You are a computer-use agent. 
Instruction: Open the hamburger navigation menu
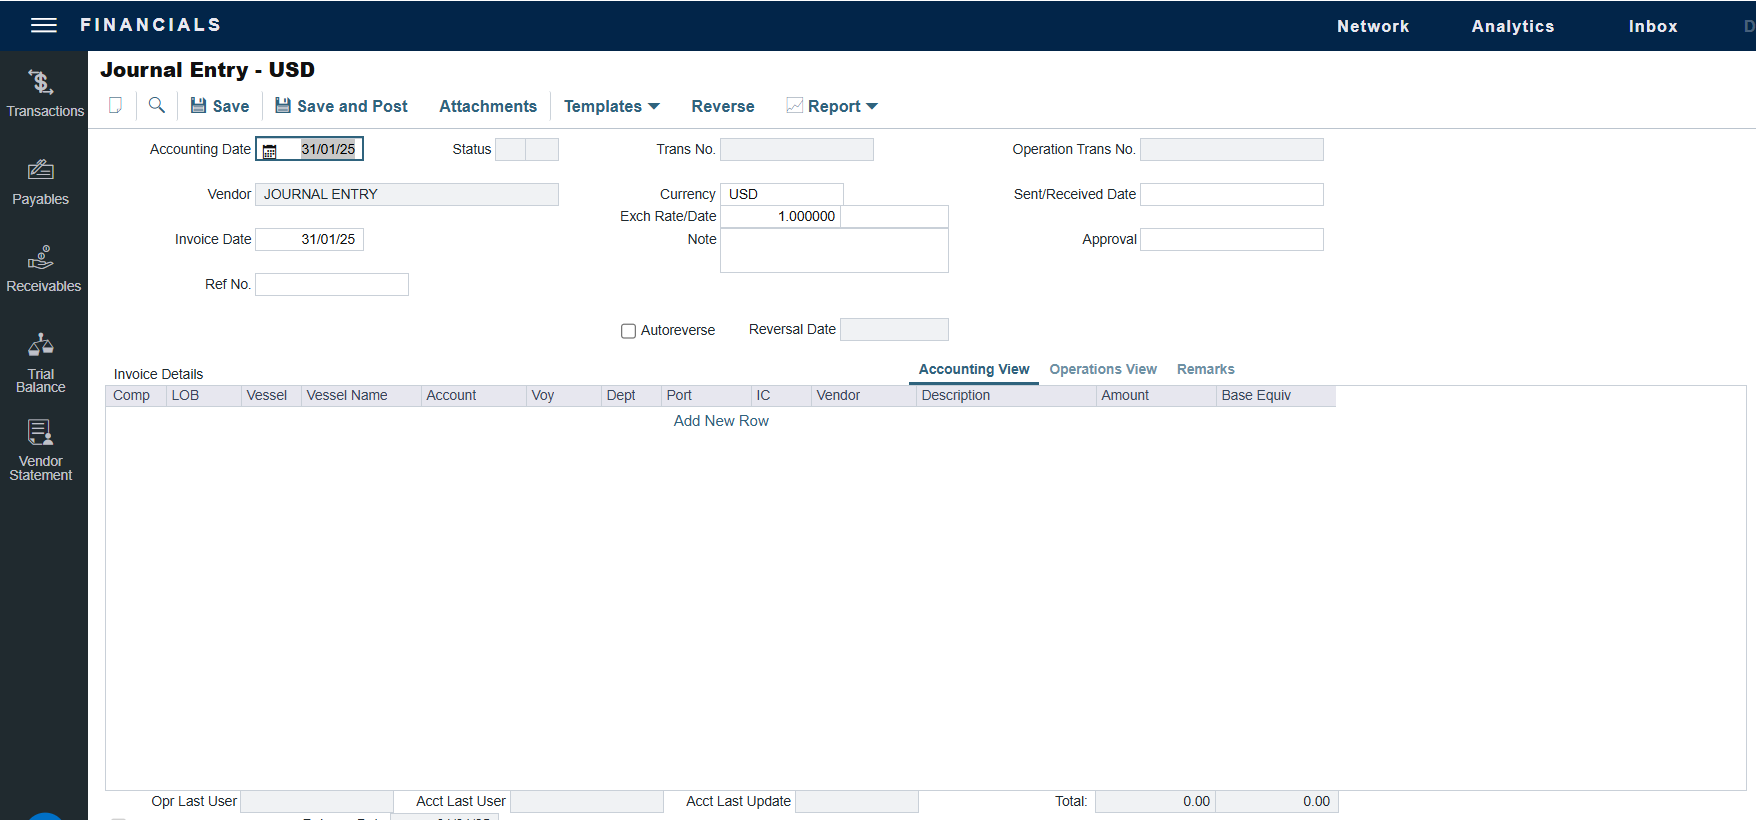coord(44,25)
